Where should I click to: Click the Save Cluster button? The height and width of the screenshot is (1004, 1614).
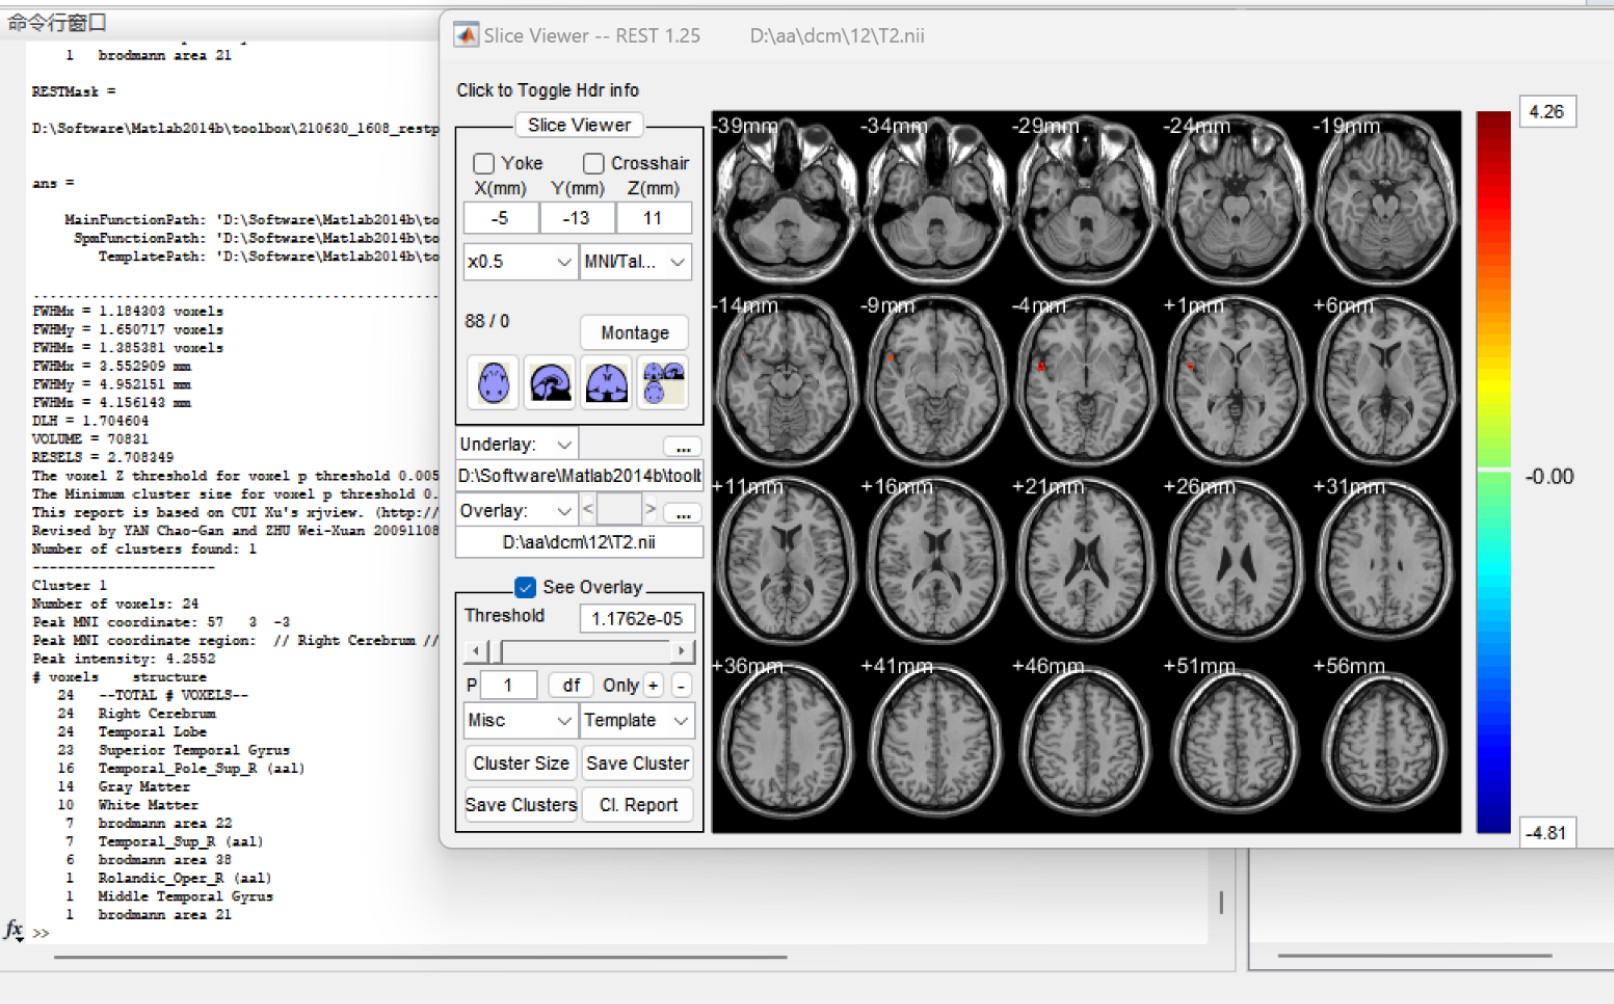point(637,763)
